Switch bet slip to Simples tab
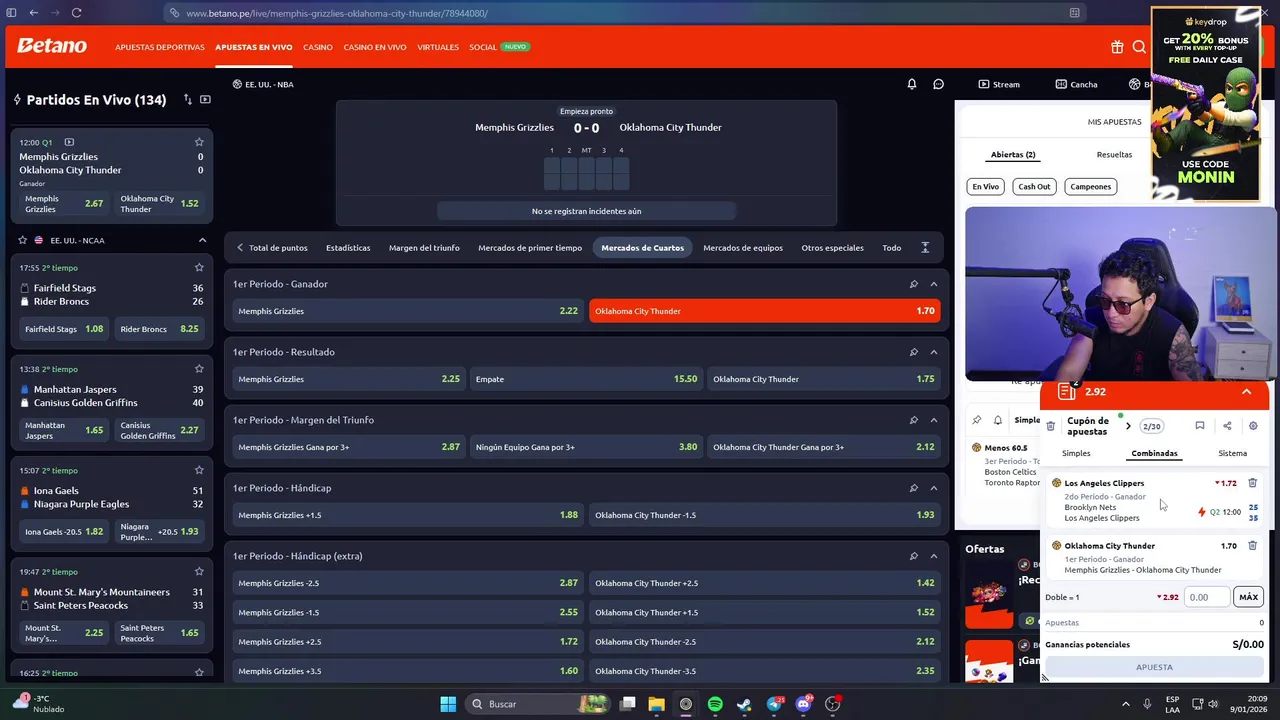This screenshot has height=720, width=1280. (x=1076, y=454)
